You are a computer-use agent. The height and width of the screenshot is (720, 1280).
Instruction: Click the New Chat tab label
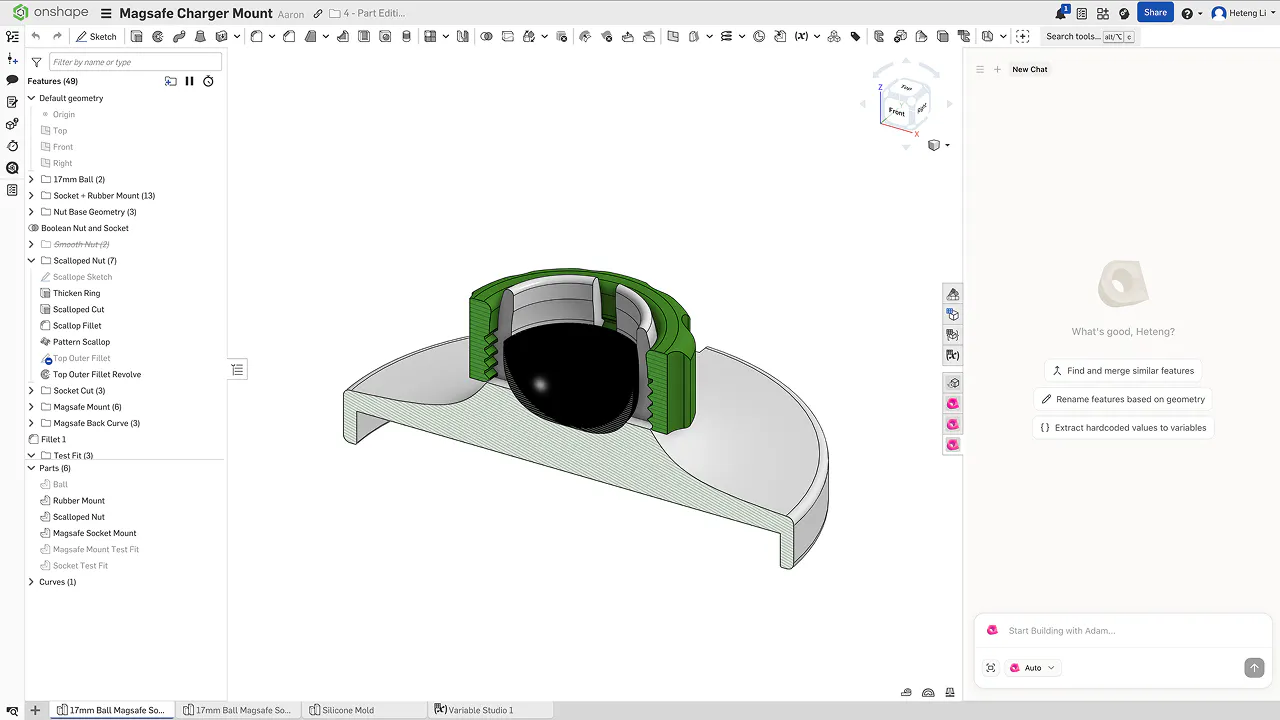1030,69
